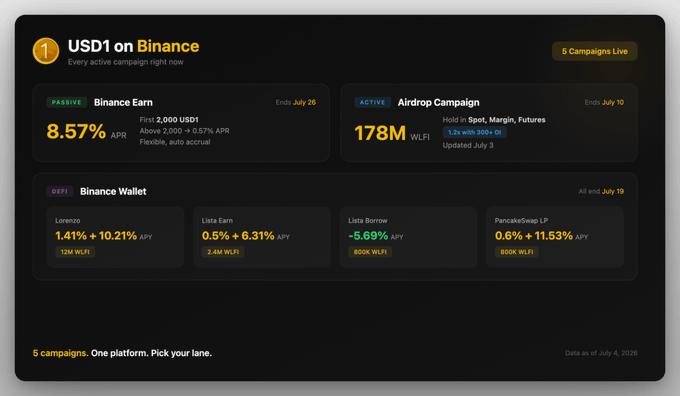This screenshot has height=396, width=680.
Task: Click '5 campaigns. One platform. Pick your lane.'
Action: [122, 353]
